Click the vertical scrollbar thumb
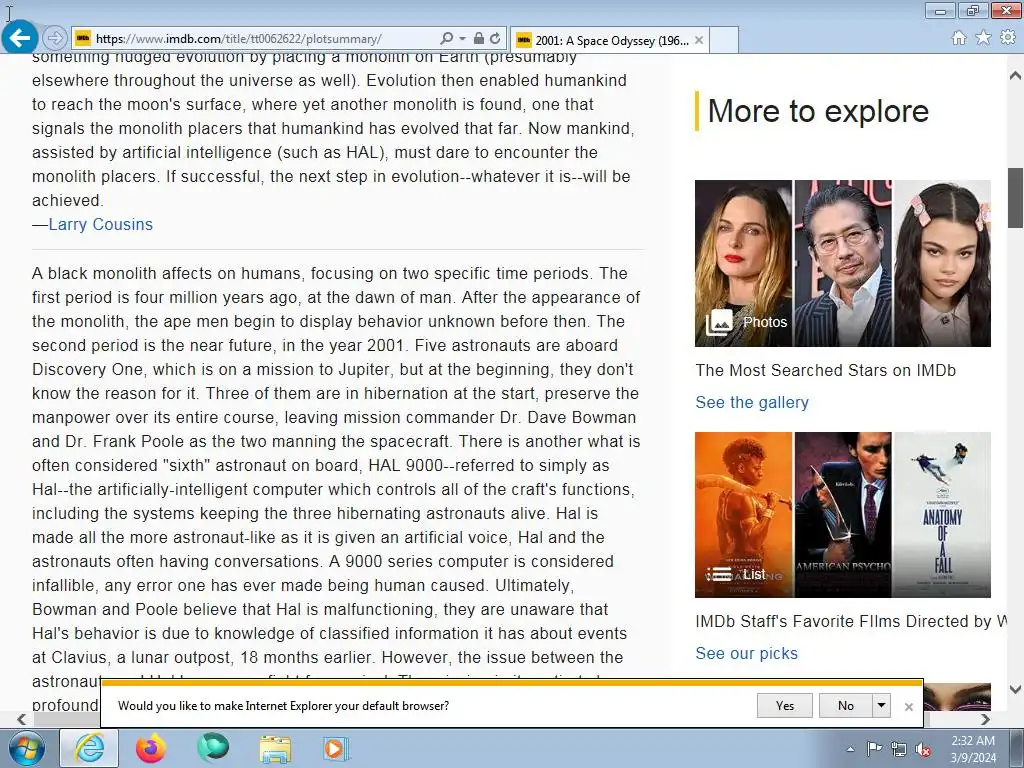This screenshot has width=1024, height=768. 1015,198
